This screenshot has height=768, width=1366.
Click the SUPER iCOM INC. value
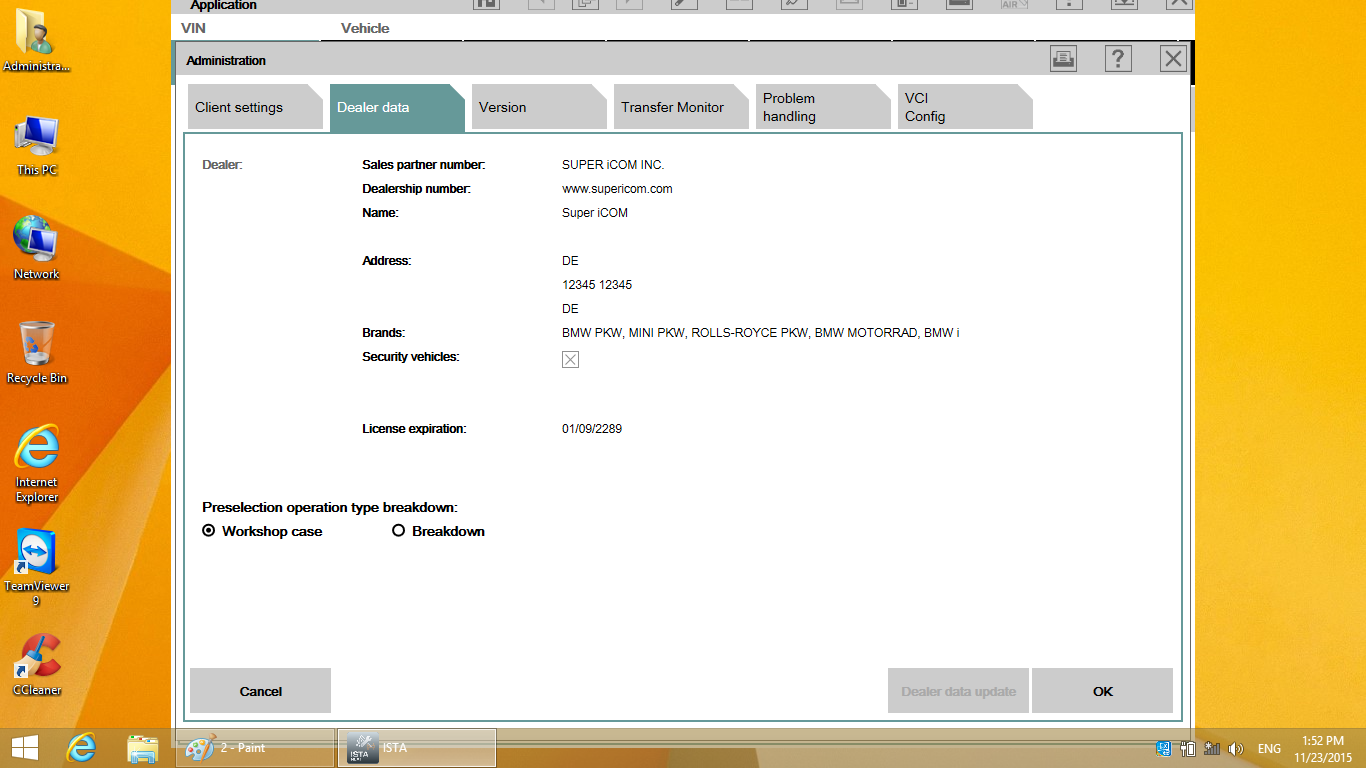coord(613,165)
